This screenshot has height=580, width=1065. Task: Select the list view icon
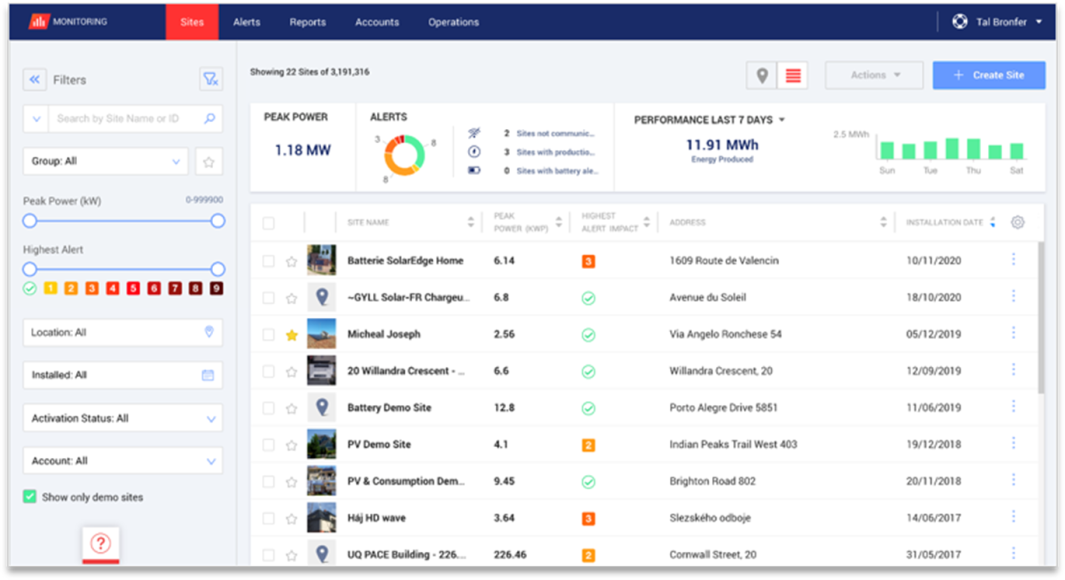793,75
